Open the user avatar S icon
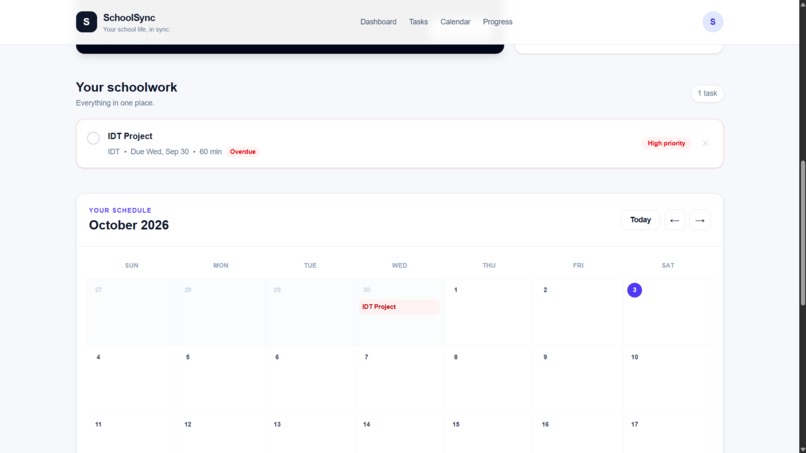 coord(712,22)
